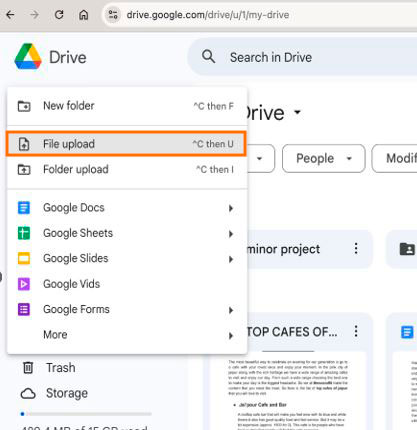This screenshot has width=417, height=430.
Task: Open the People filter dropdown
Action: 324,158
